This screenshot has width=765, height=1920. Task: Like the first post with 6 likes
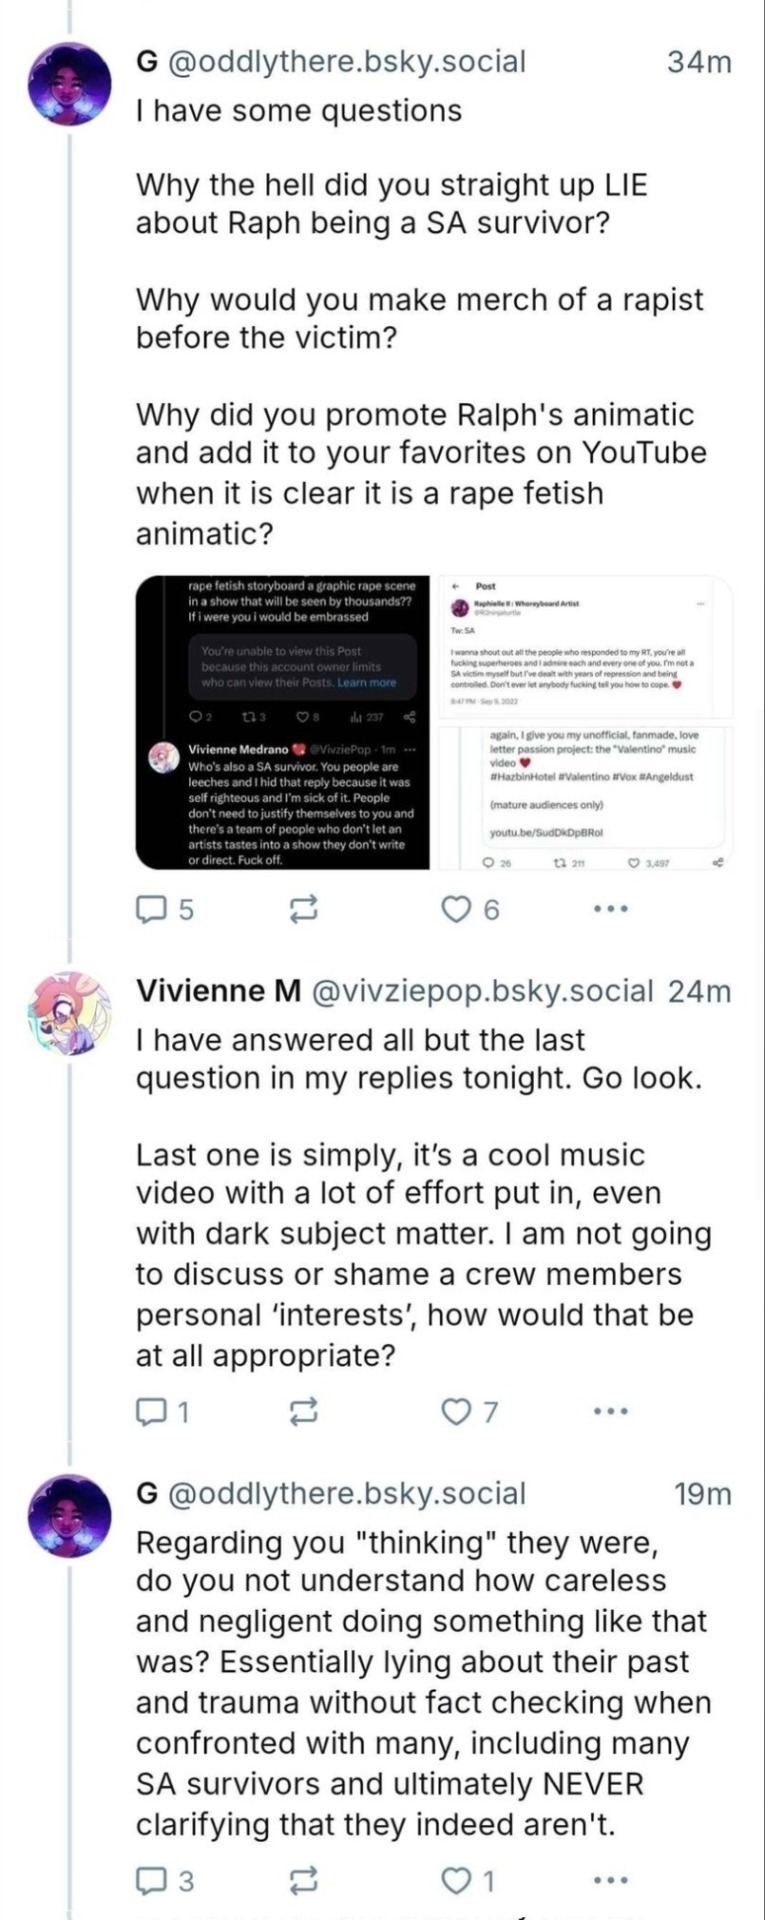[x=458, y=909]
